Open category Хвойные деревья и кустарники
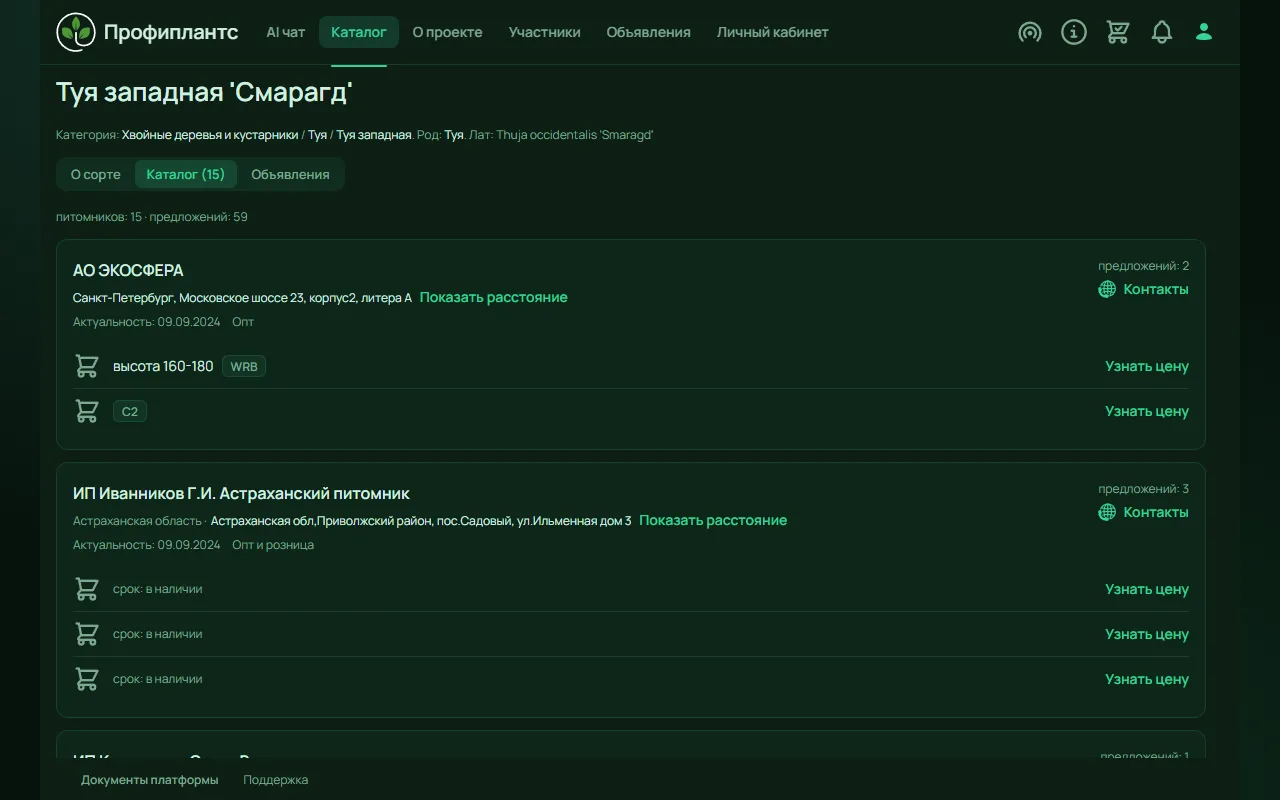Viewport: 1280px width, 800px height. click(210, 134)
